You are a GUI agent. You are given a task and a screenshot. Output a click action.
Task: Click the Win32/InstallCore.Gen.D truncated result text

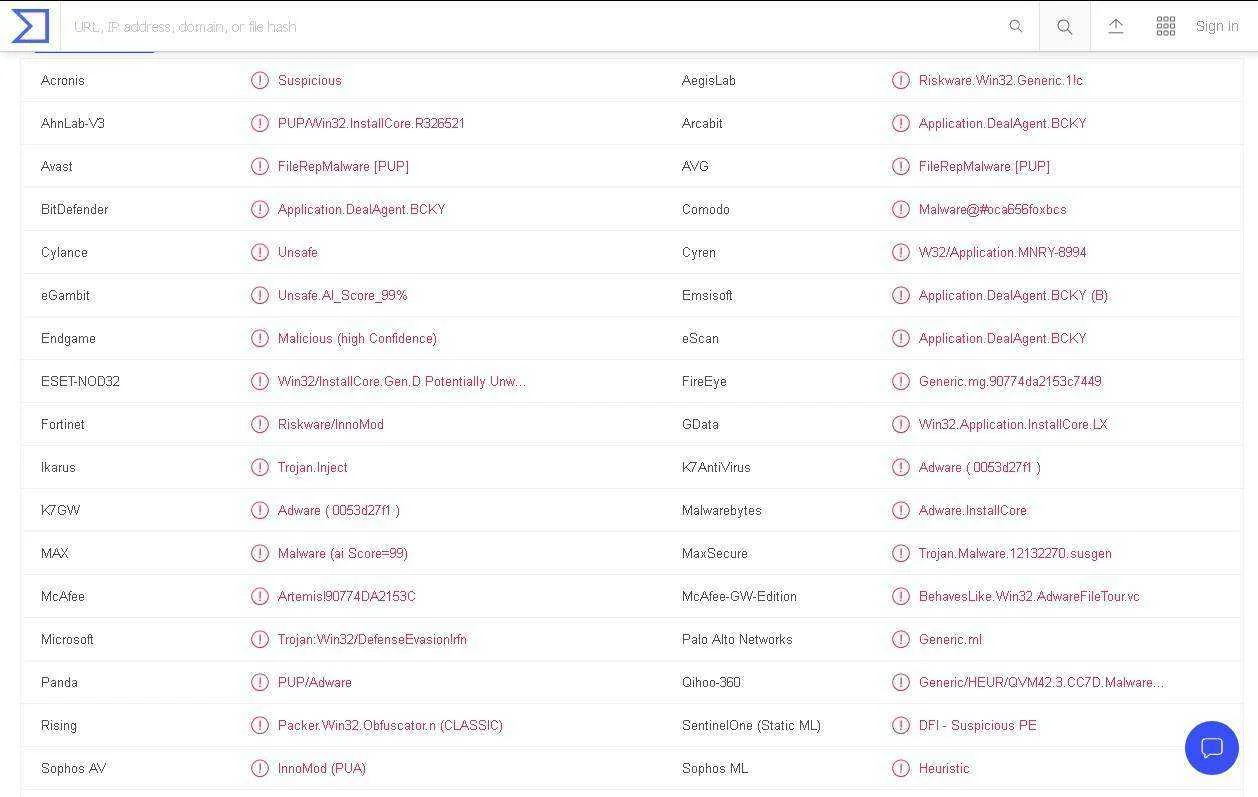tap(402, 381)
